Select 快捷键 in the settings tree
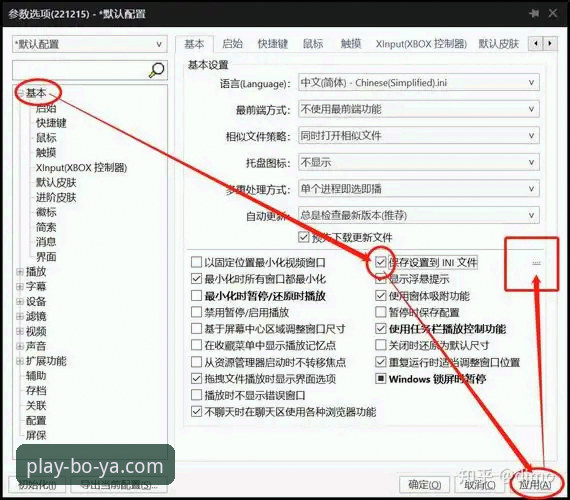570x500 pixels. (x=51, y=123)
